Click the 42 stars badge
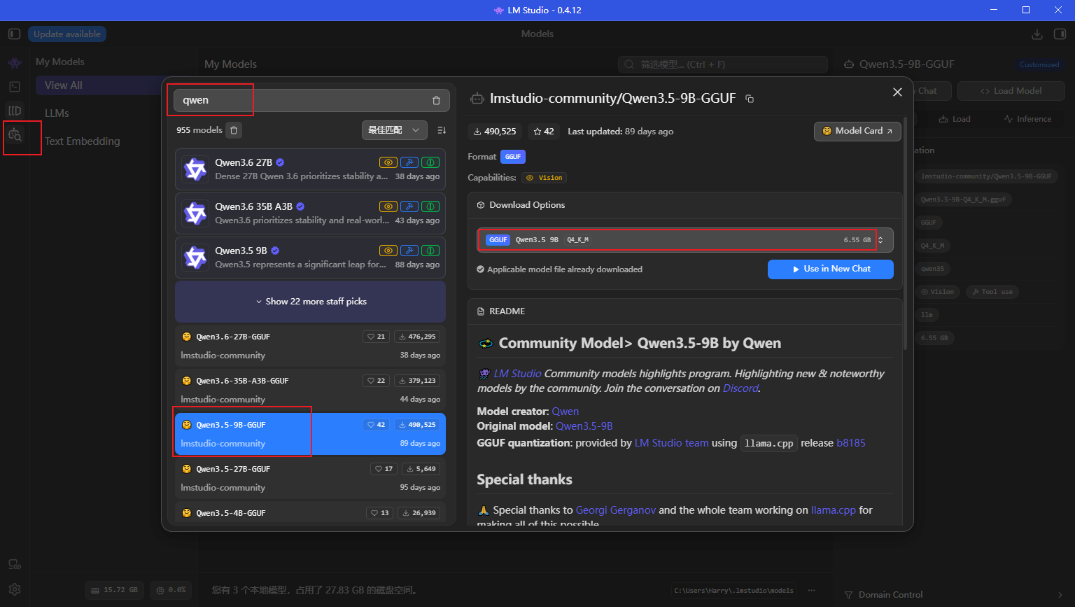This screenshot has height=607, width=1075. (544, 132)
